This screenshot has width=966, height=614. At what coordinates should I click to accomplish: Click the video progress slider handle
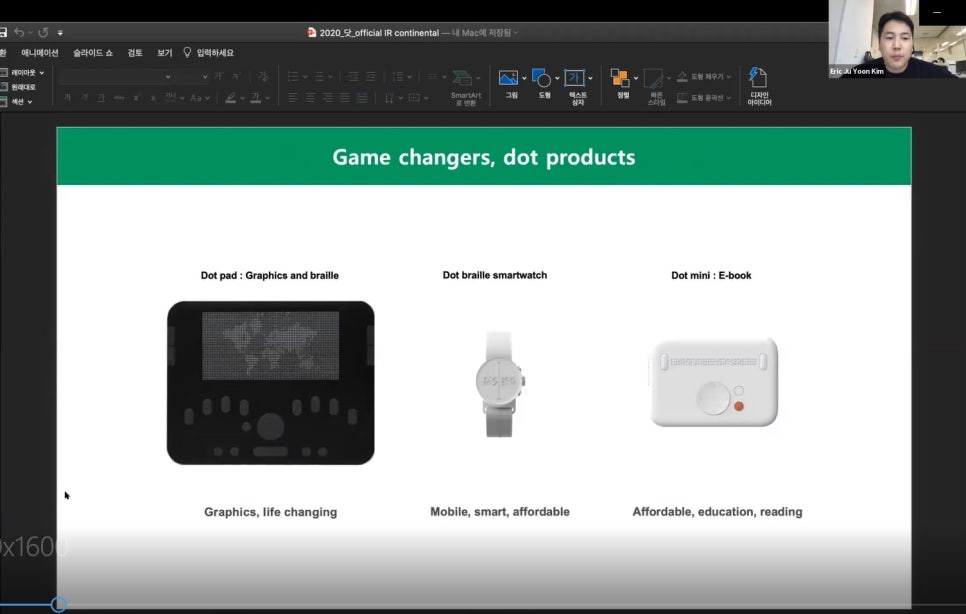(58, 604)
